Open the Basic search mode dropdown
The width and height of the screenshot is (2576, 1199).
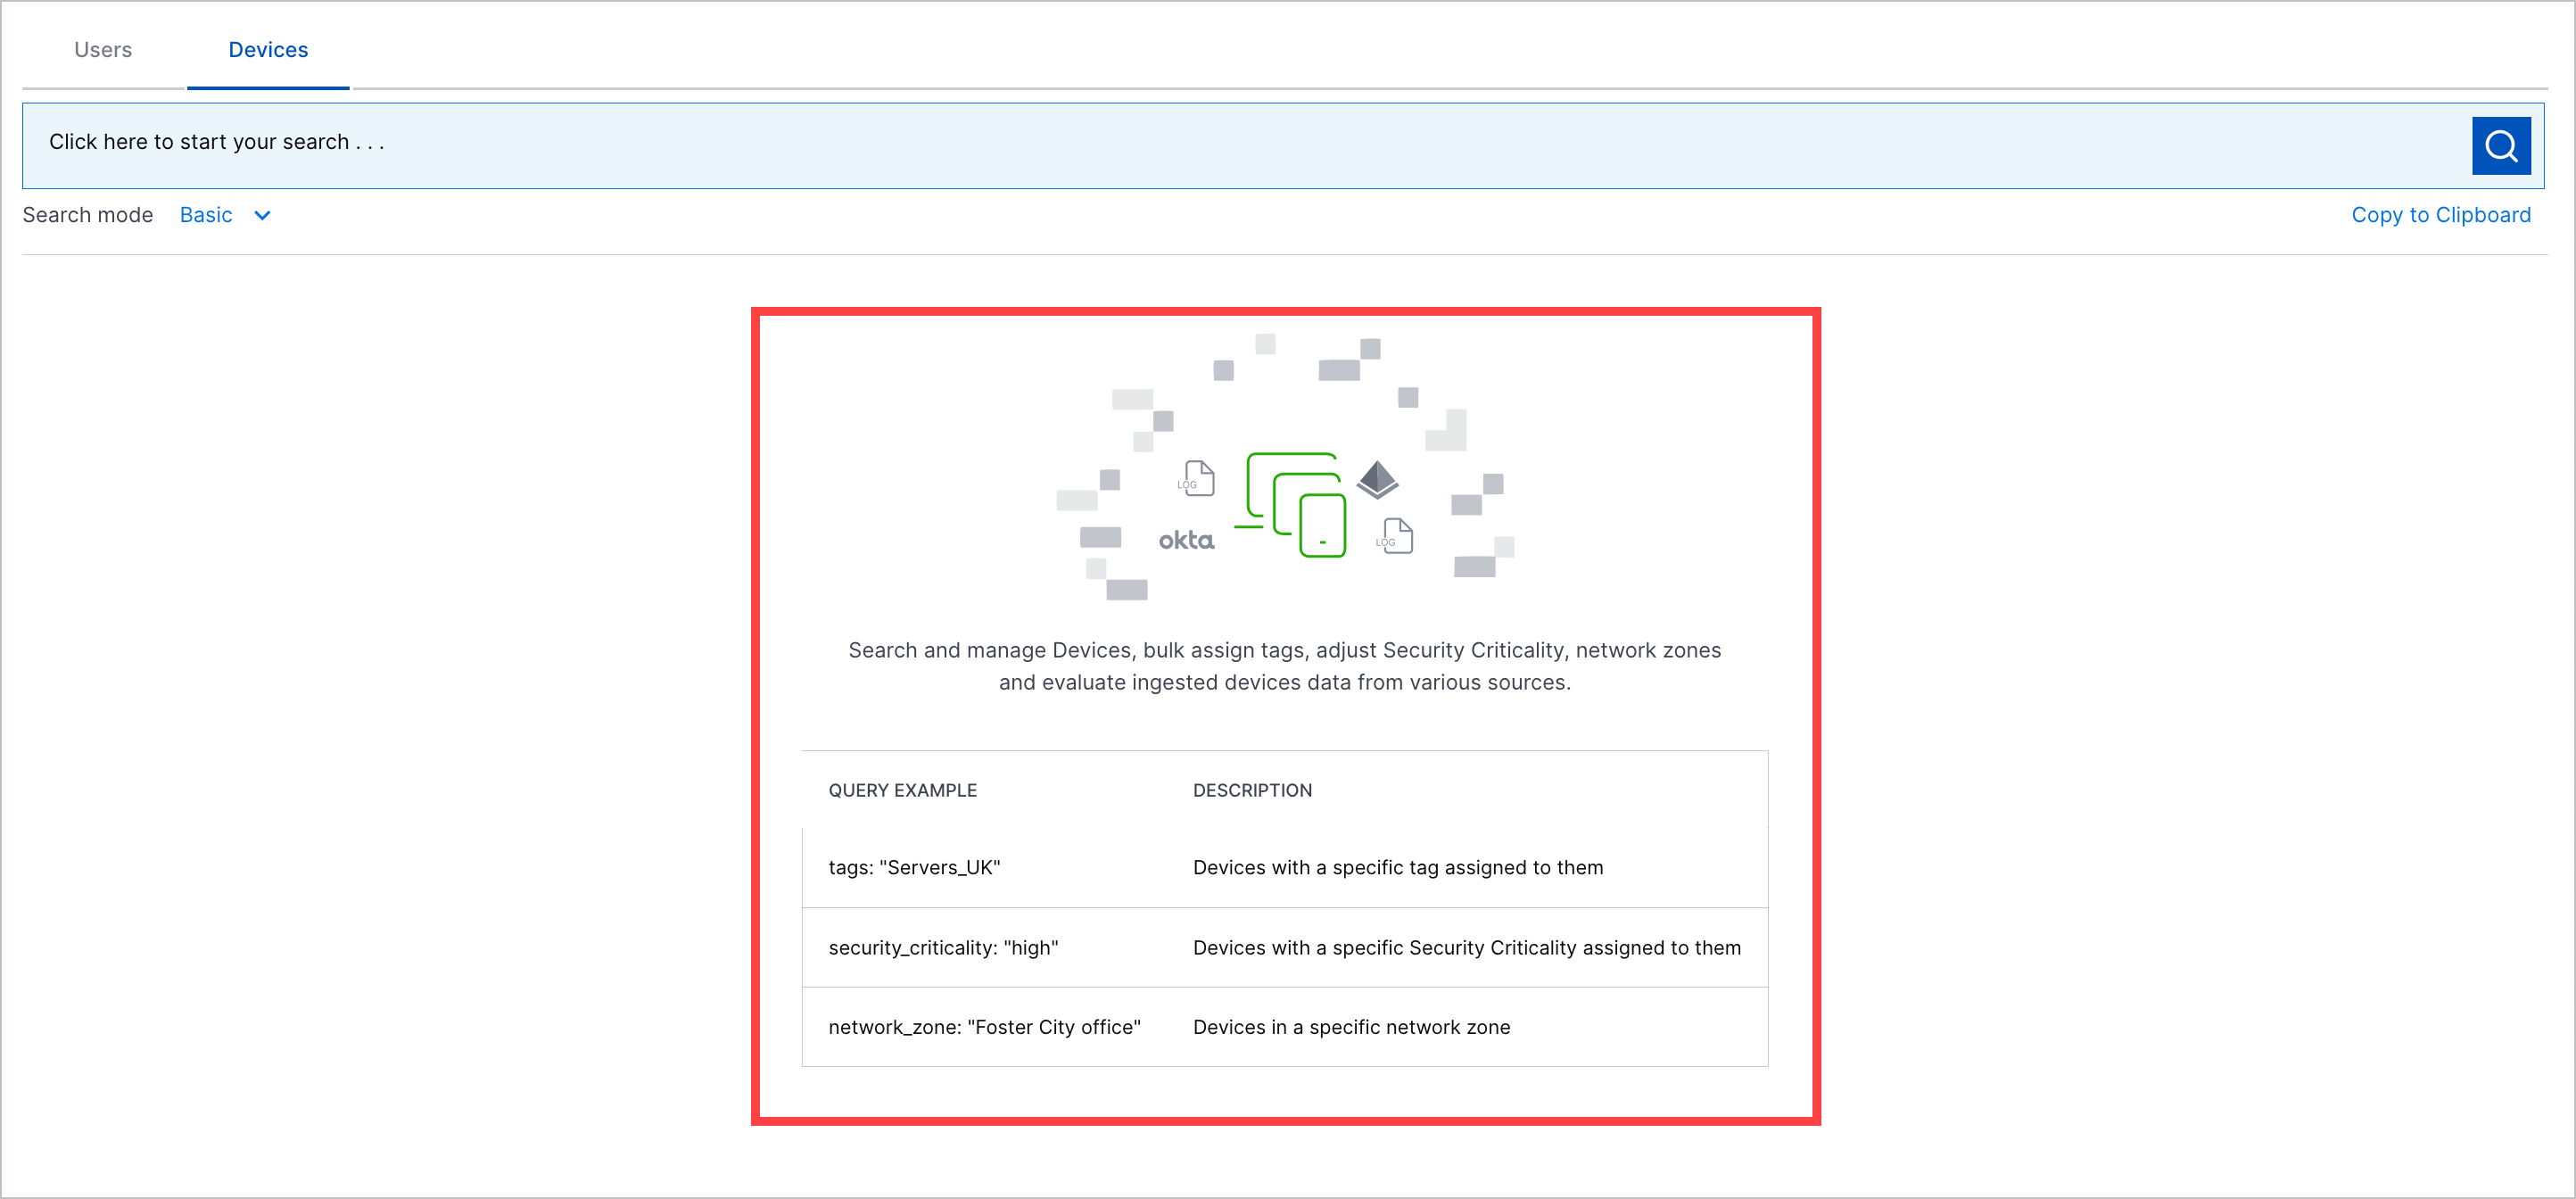point(207,216)
